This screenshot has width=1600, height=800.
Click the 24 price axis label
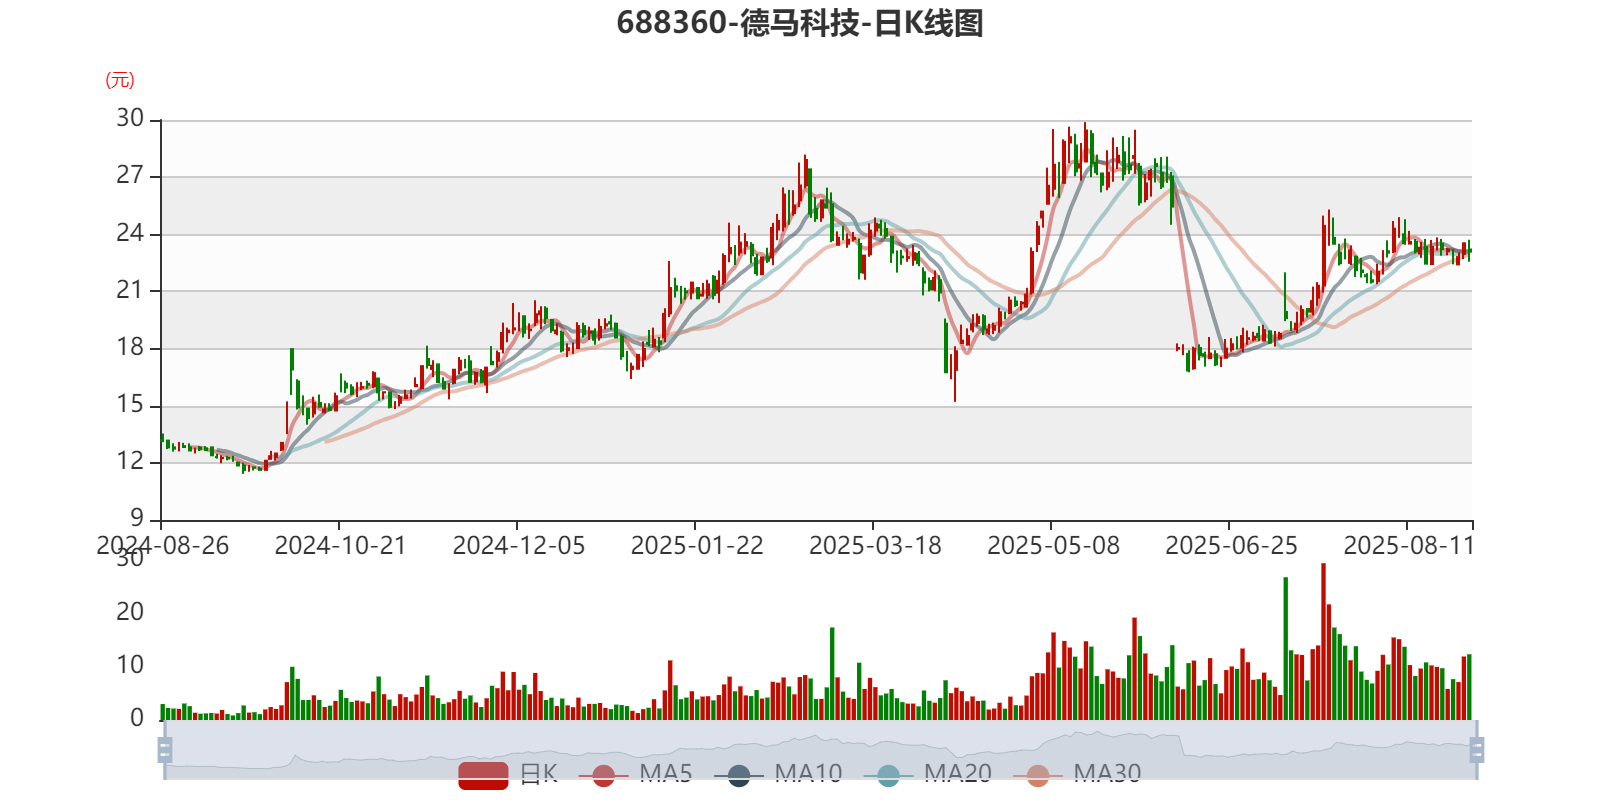tap(130, 234)
